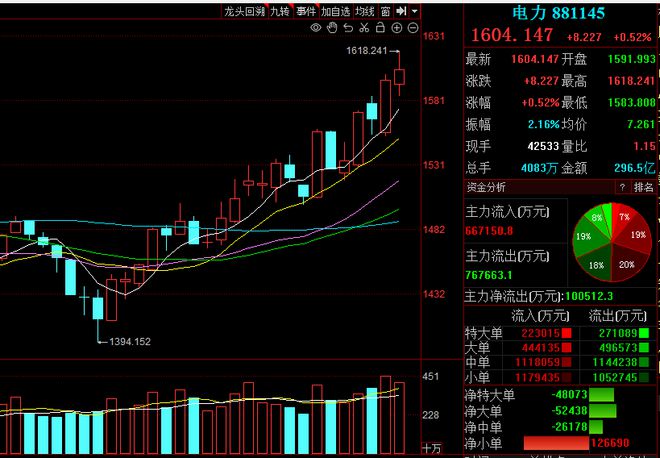The width and height of the screenshot is (660, 458).
Task: Toggle the 均线 moving average lines
Action: point(365,11)
